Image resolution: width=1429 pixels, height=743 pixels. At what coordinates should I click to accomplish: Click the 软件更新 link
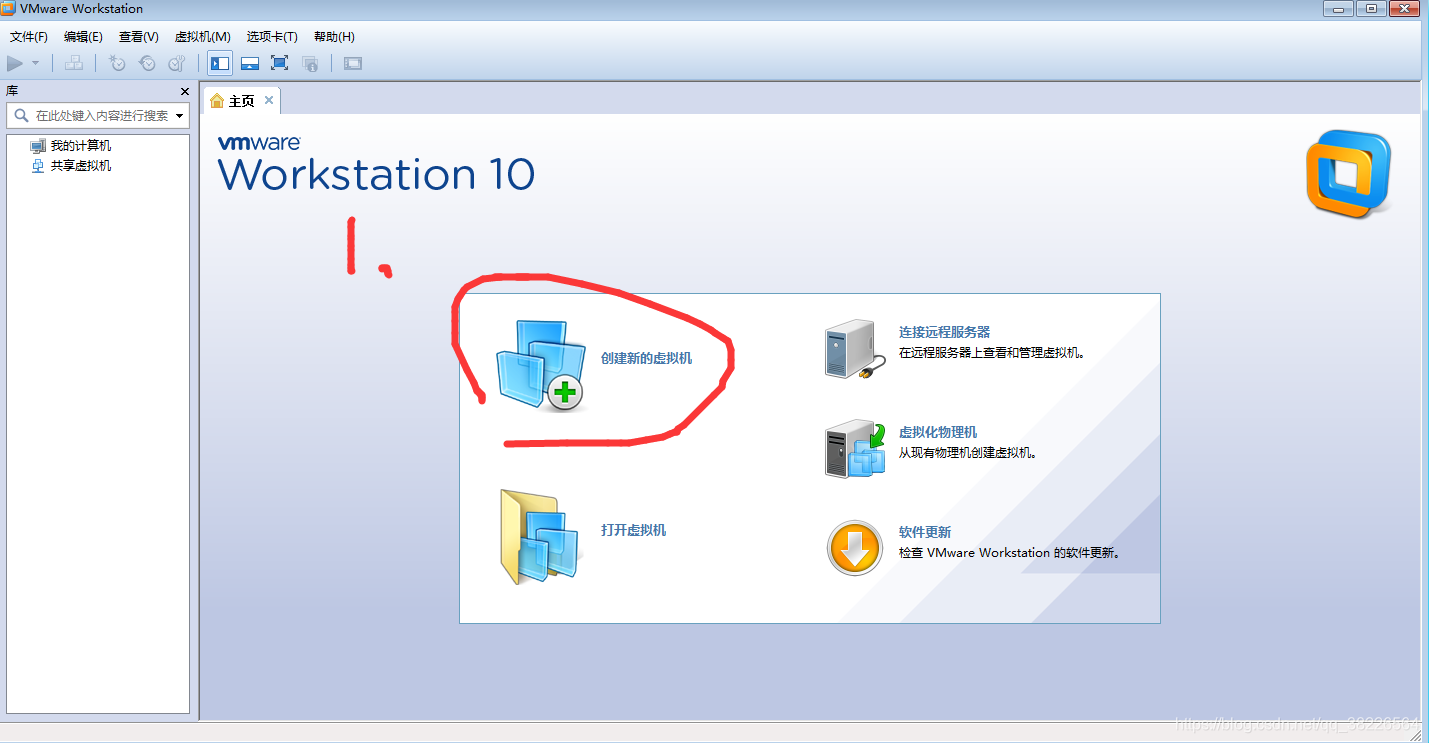point(925,532)
